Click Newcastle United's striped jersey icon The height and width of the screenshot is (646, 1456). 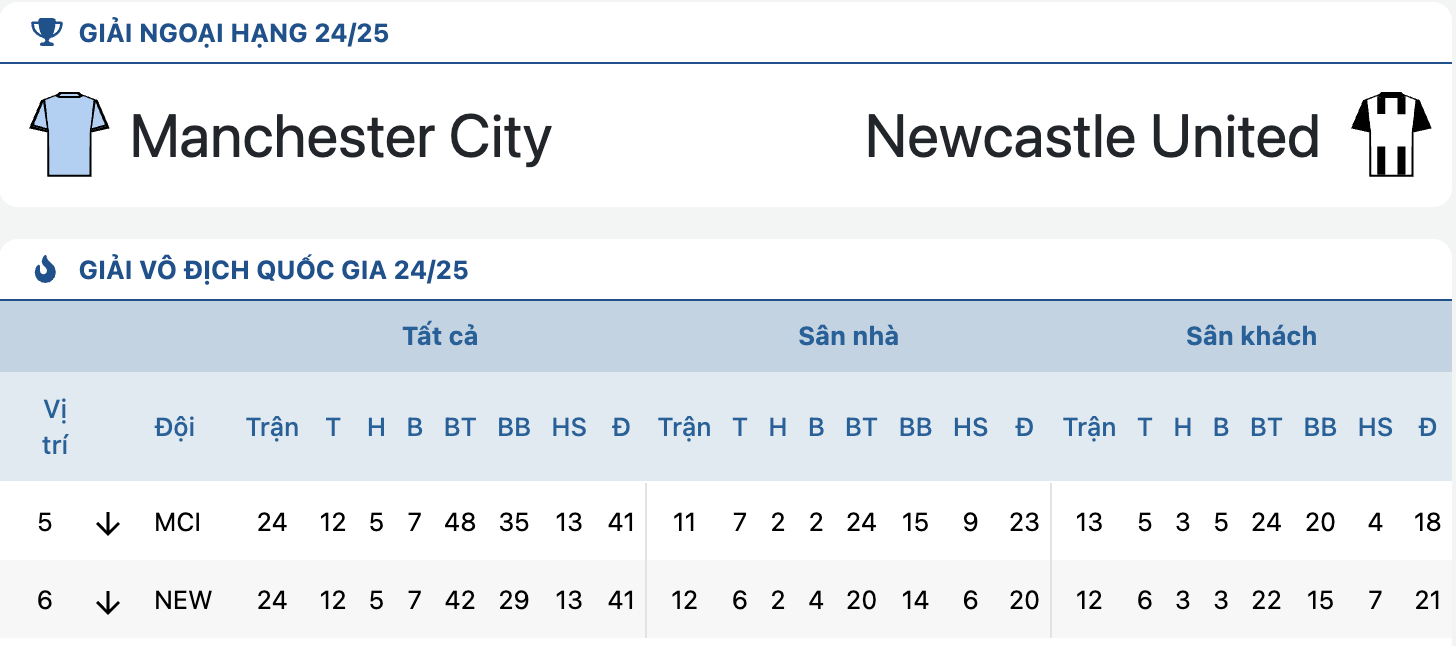click(1387, 134)
